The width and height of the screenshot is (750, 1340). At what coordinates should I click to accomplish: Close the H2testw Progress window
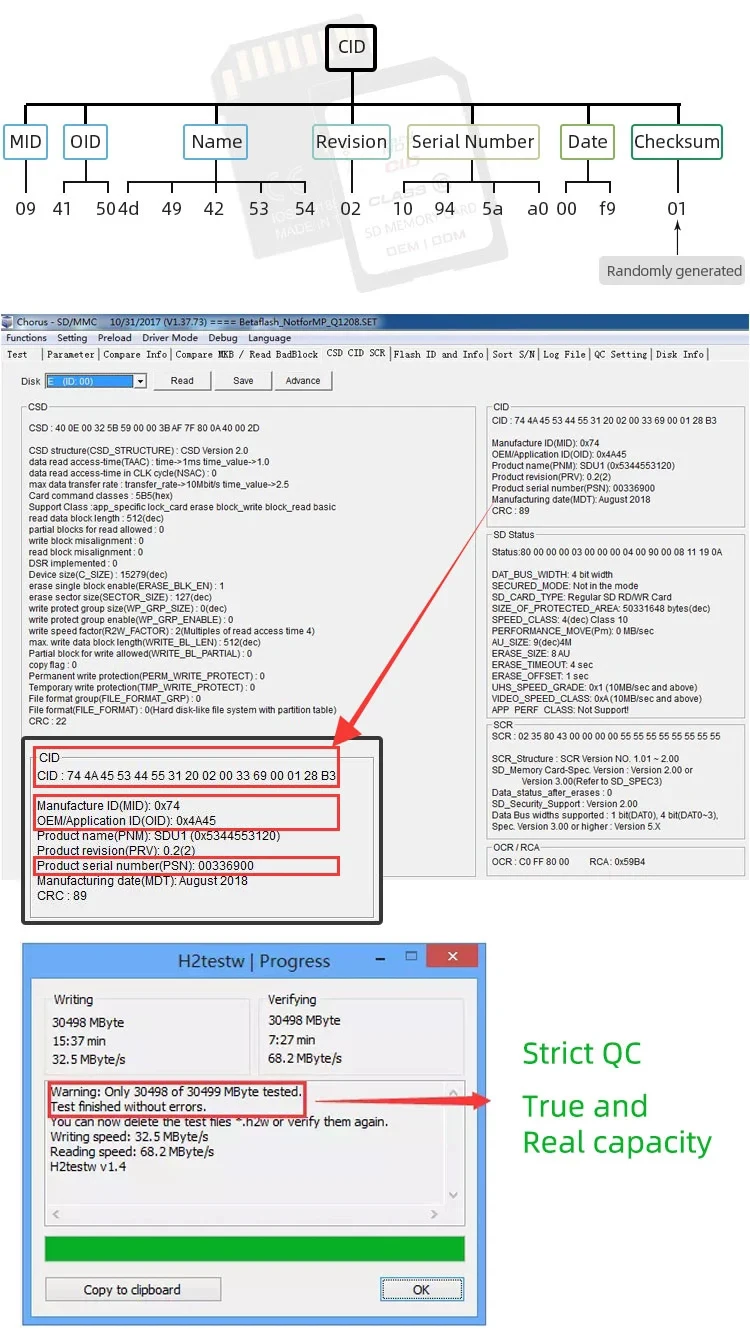453,956
